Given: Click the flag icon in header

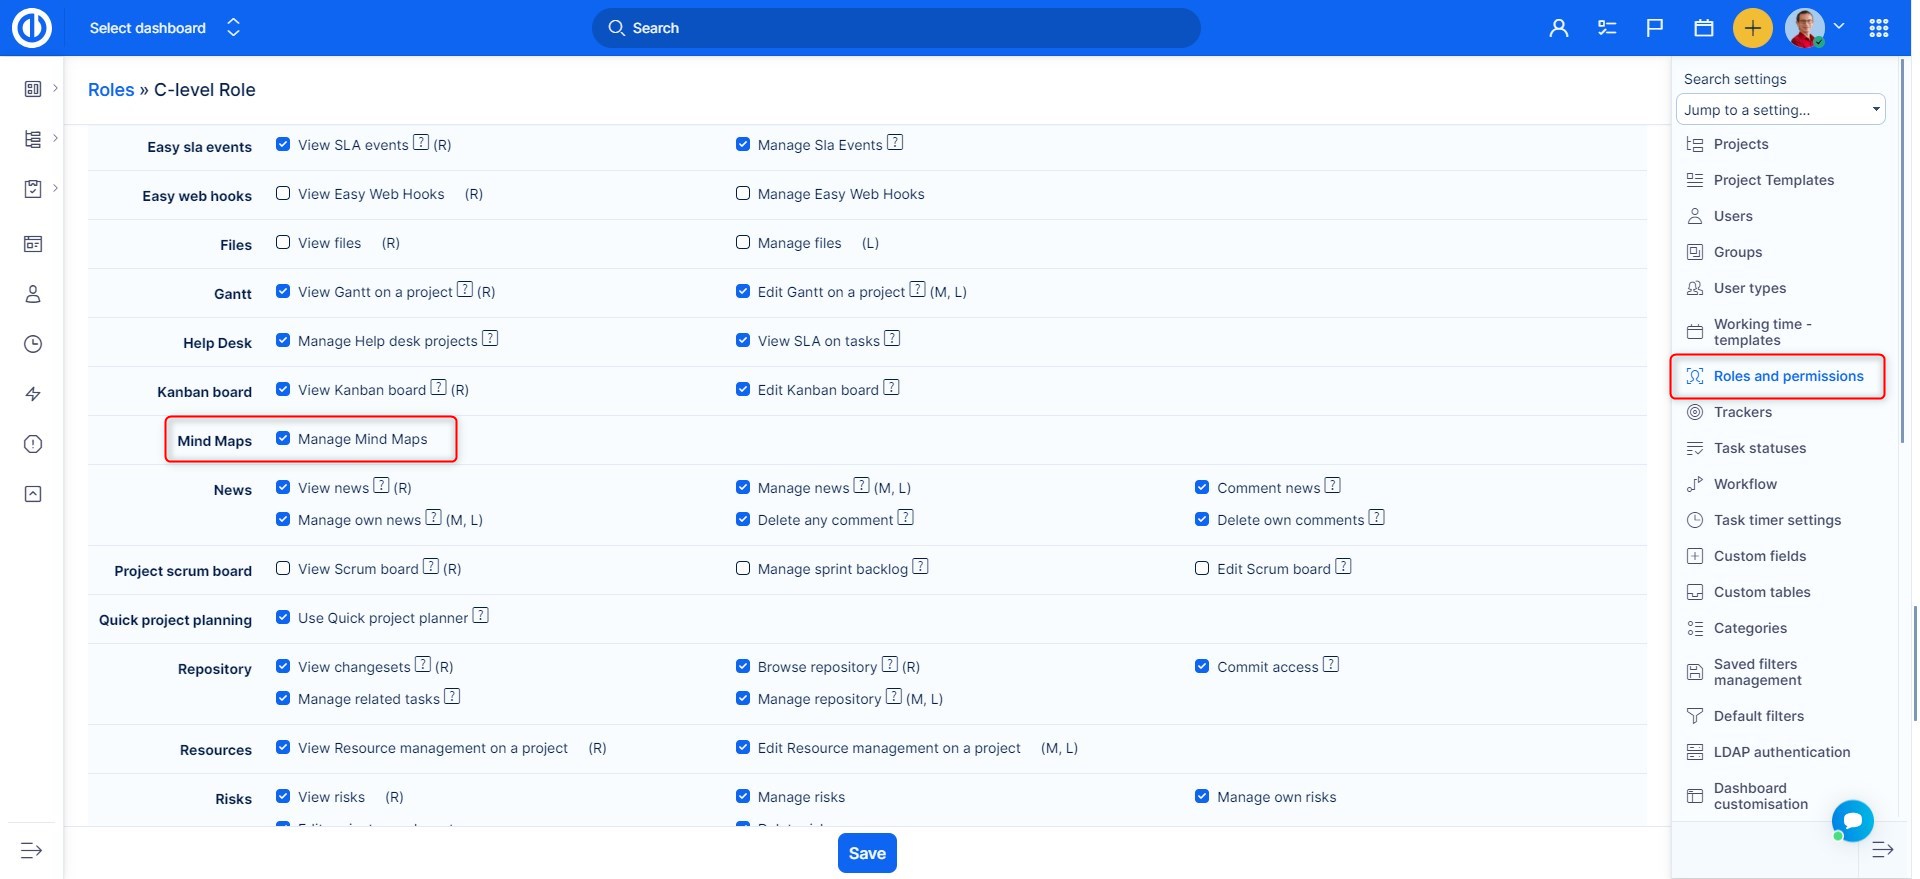Looking at the screenshot, I should (x=1655, y=28).
